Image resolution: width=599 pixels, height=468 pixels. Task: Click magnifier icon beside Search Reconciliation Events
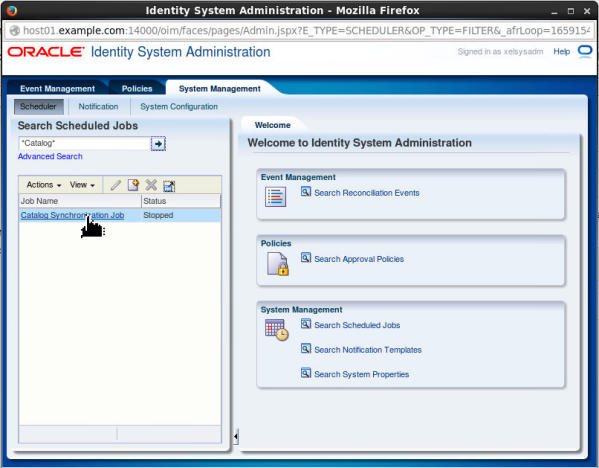tap(306, 191)
